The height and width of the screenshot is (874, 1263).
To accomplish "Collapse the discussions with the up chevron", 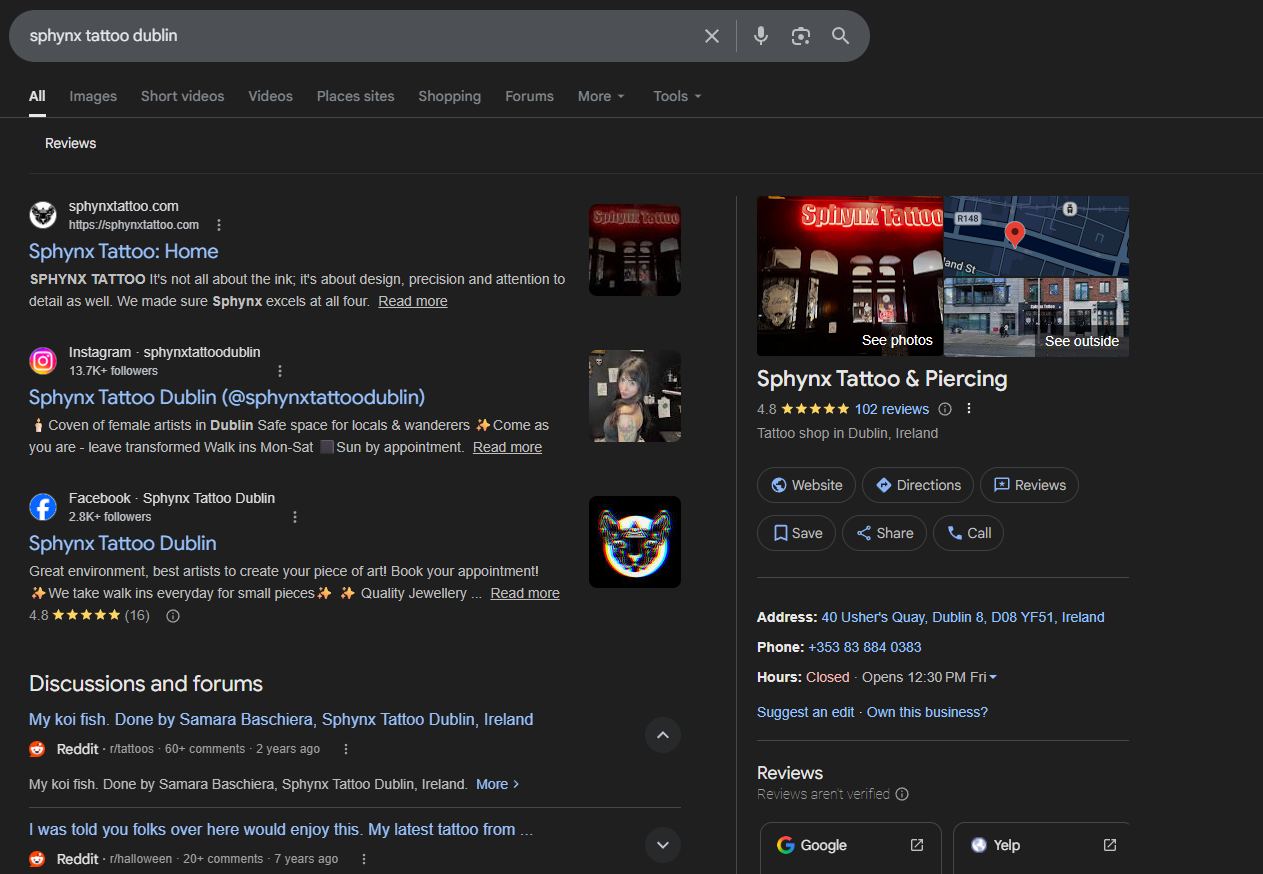I will pyautogui.click(x=662, y=735).
